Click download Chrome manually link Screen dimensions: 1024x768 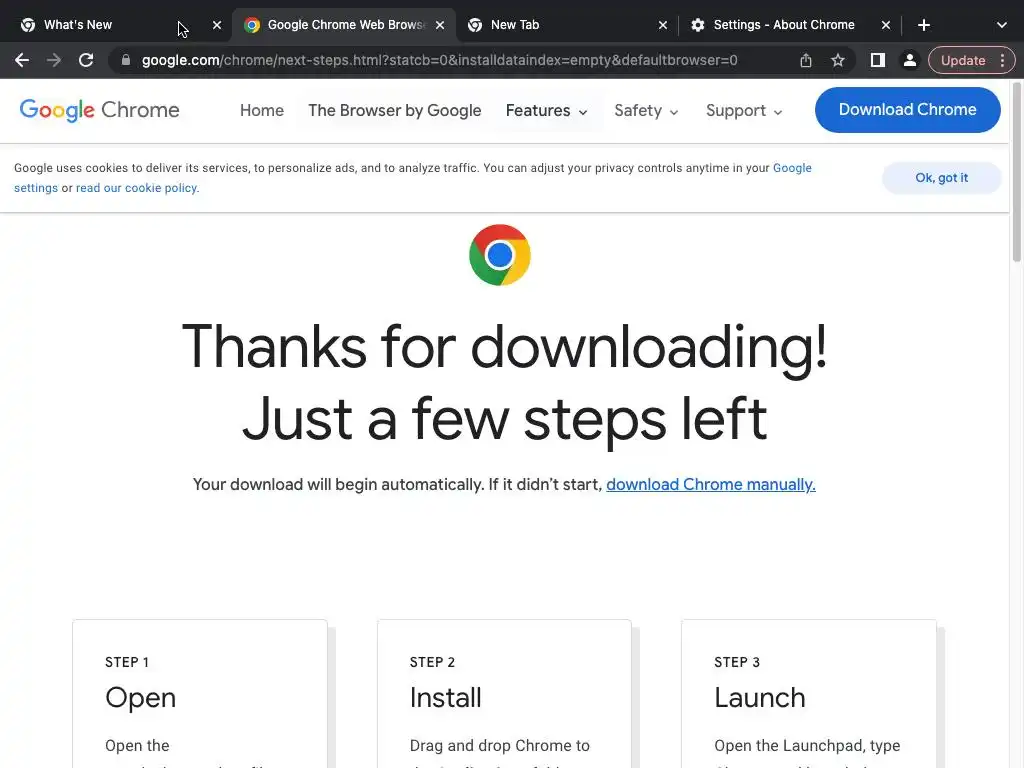(x=711, y=485)
